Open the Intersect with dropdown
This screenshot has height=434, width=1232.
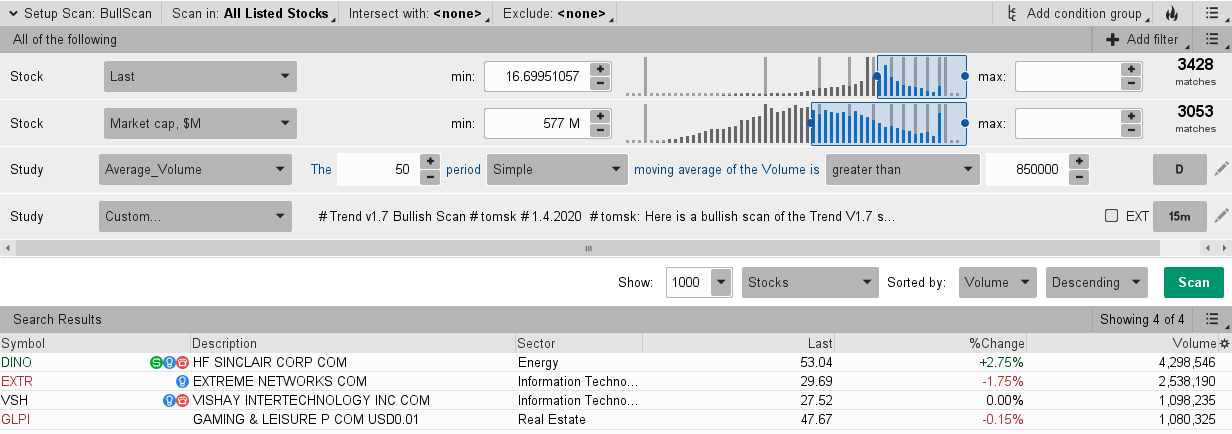(x=418, y=14)
